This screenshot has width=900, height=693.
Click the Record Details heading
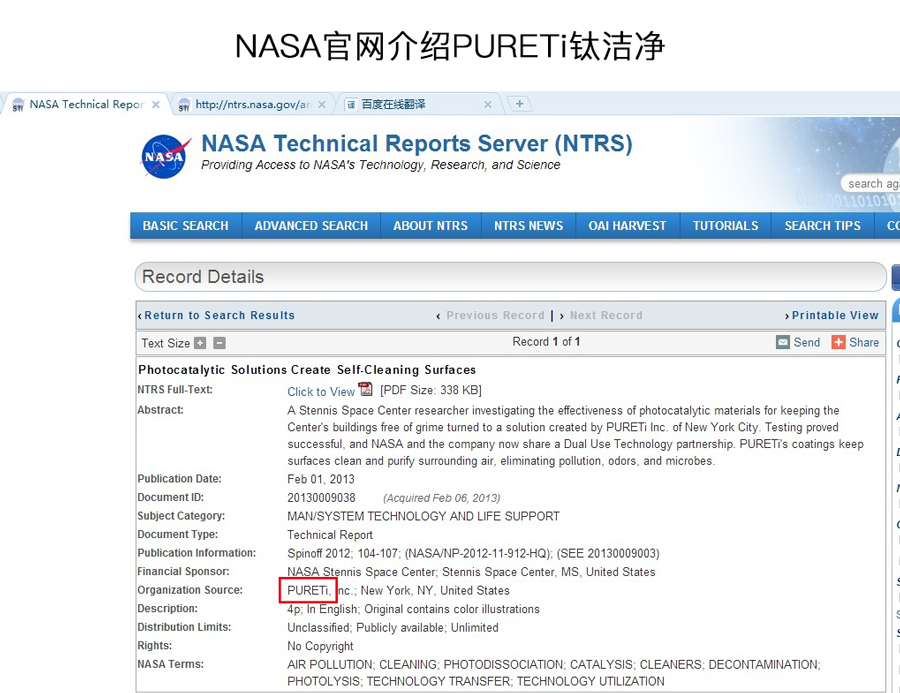[203, 277]
